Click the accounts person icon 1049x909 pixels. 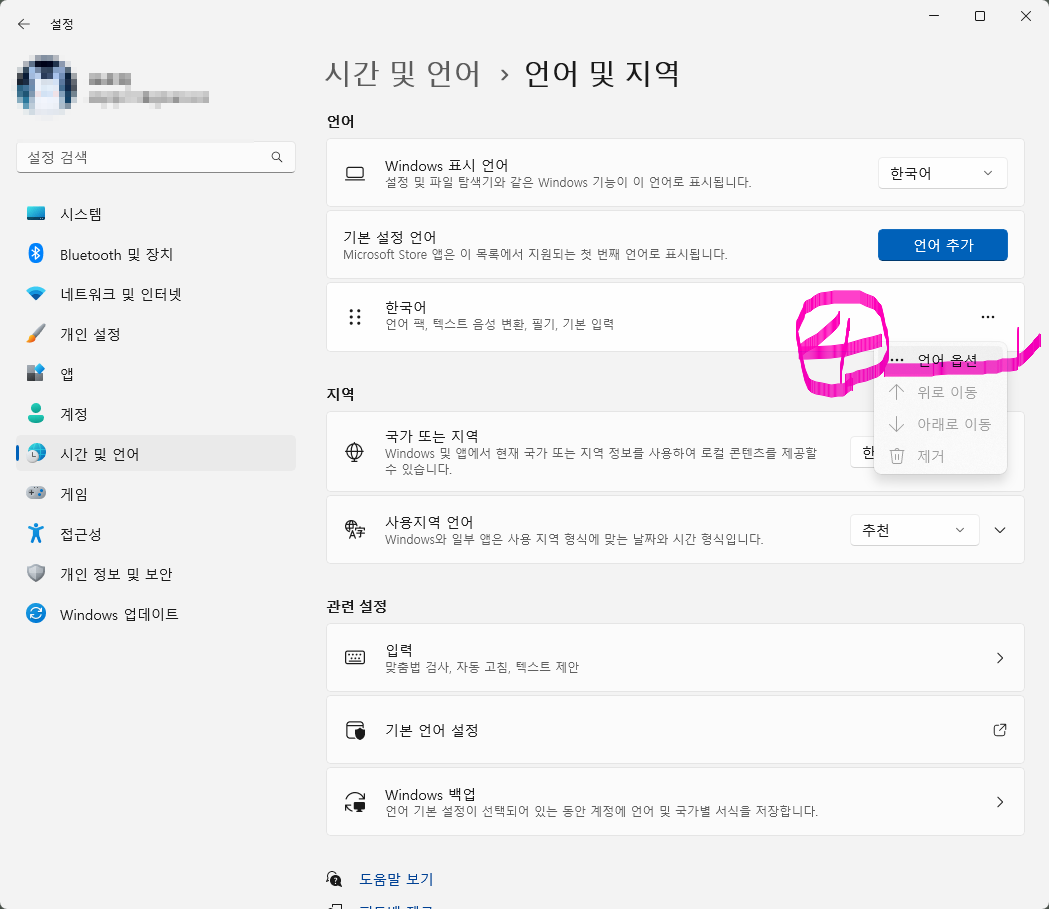(36, 413)
